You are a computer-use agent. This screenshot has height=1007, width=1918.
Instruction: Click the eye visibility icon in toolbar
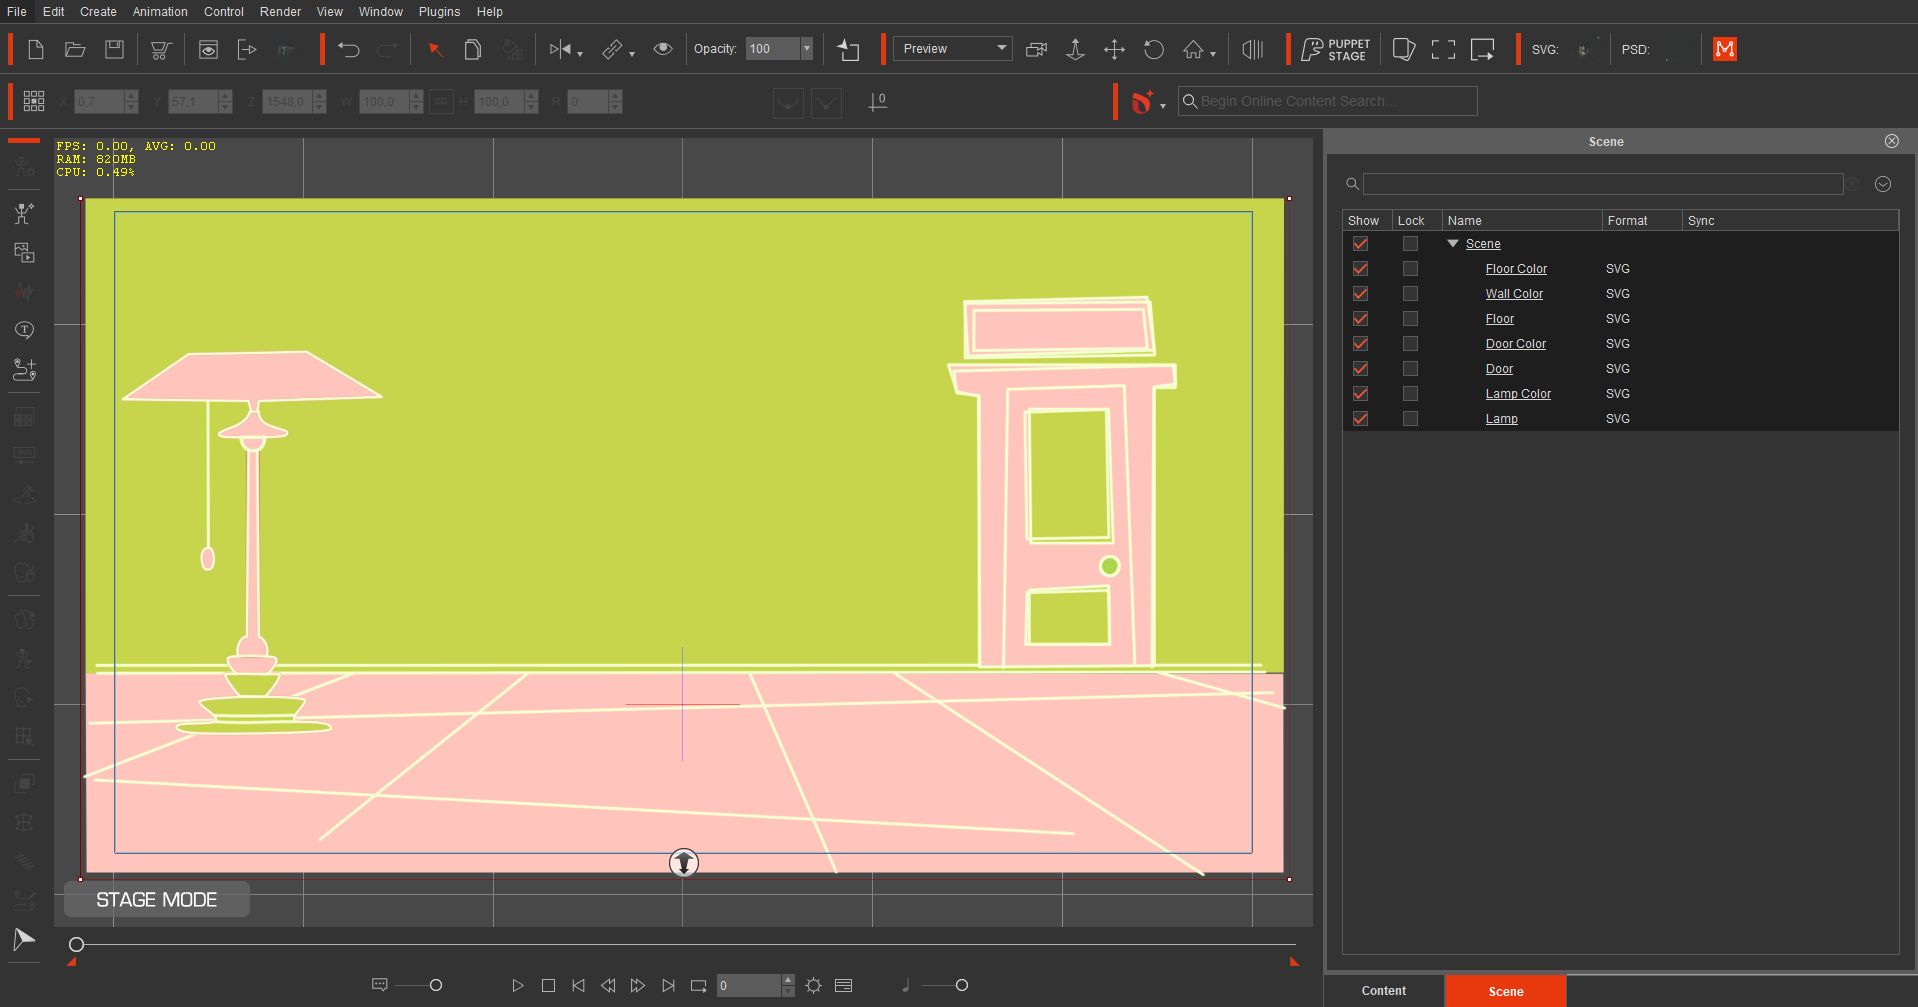coord(662,49)
